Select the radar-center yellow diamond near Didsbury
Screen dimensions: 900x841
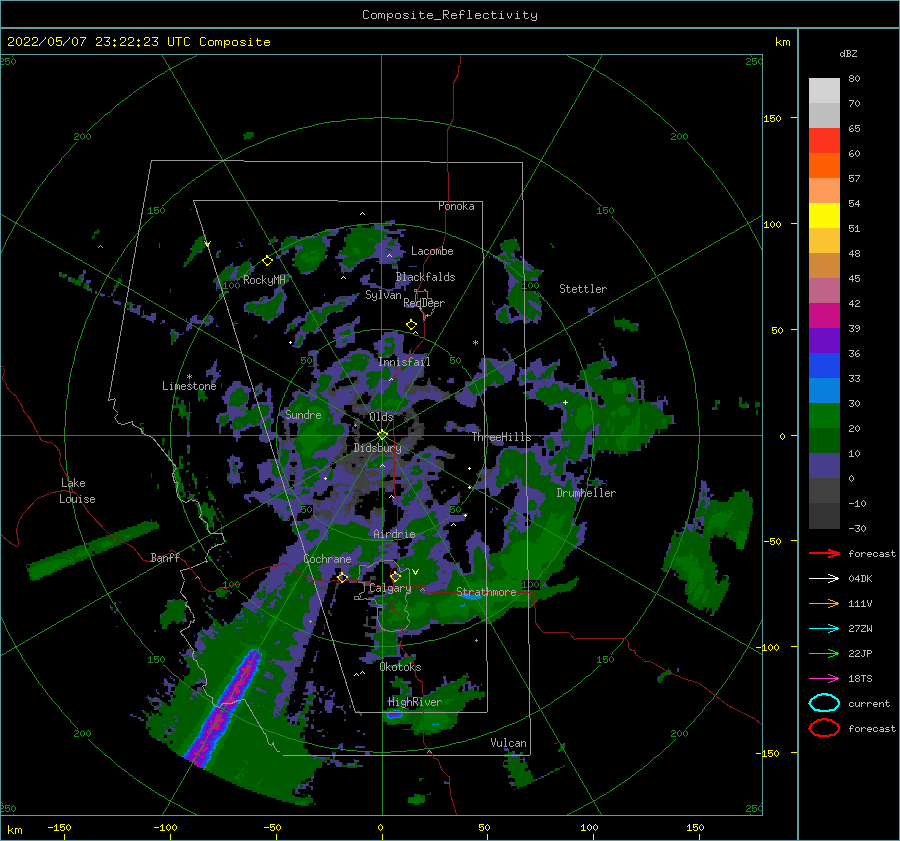click(382, 435)
